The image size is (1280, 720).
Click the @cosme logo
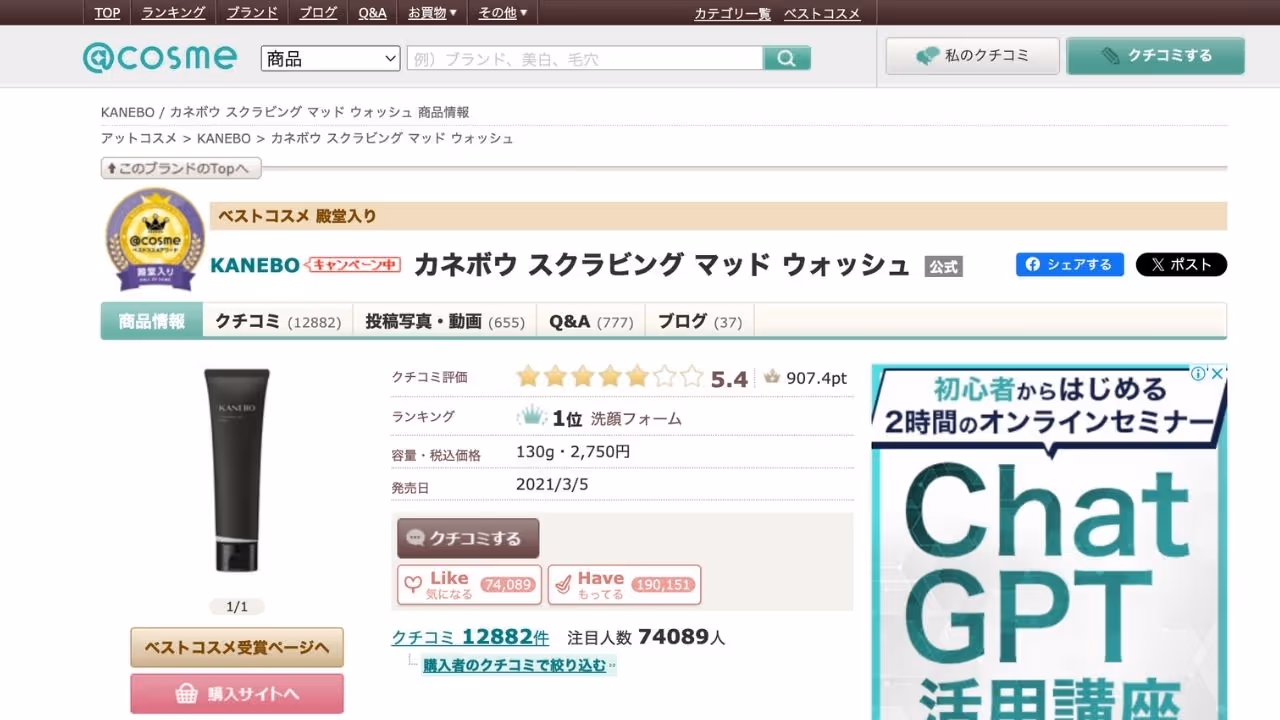pos(160,57)
